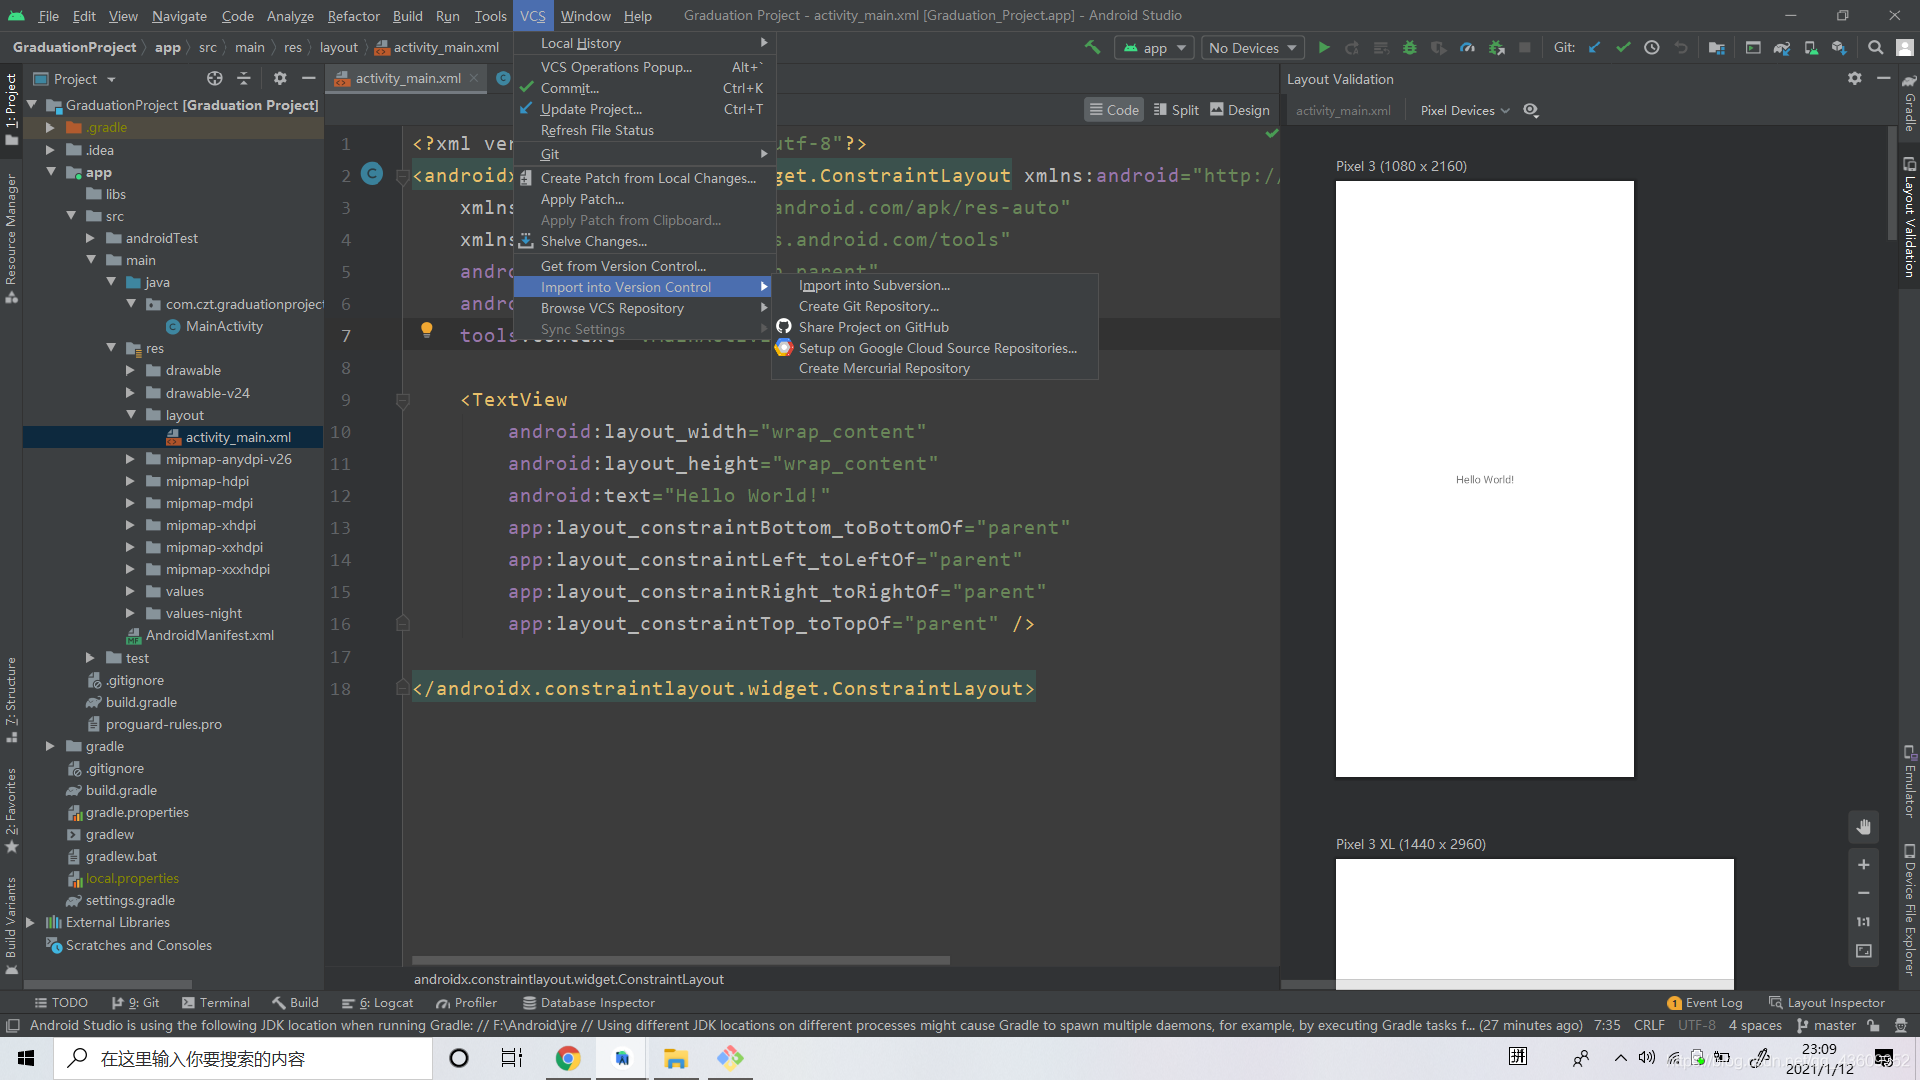Start debugging with the bug icon
Screen dimensions: 1920x1080
click(x=1410, y=47)
